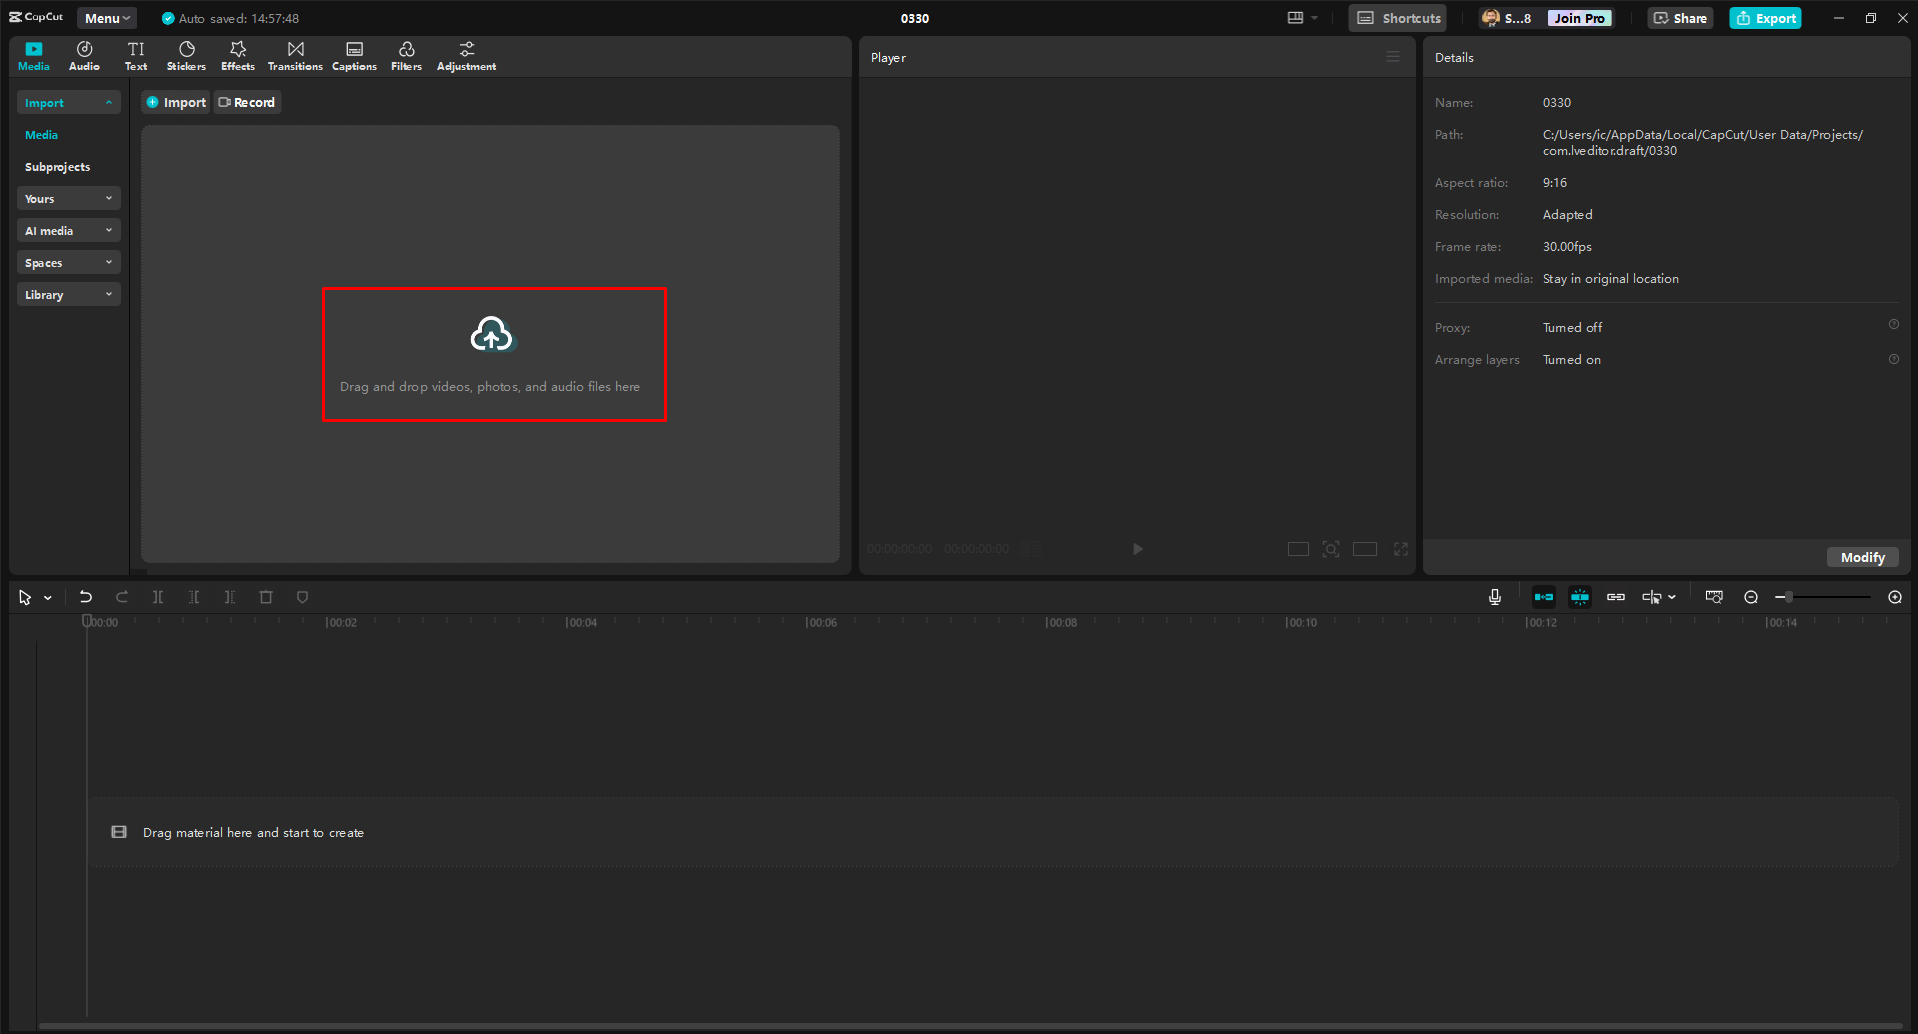Expand the Yours section

tap(68, 198)
